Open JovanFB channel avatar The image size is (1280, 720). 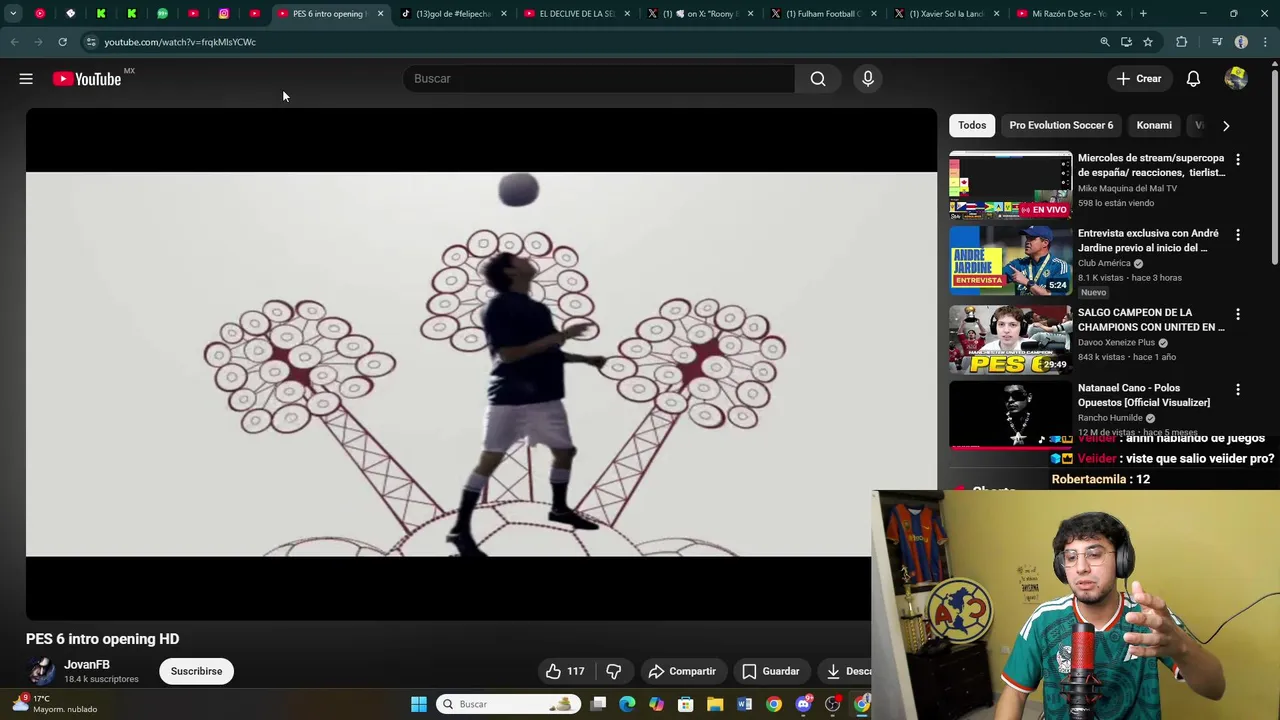[x=41, y=671]
